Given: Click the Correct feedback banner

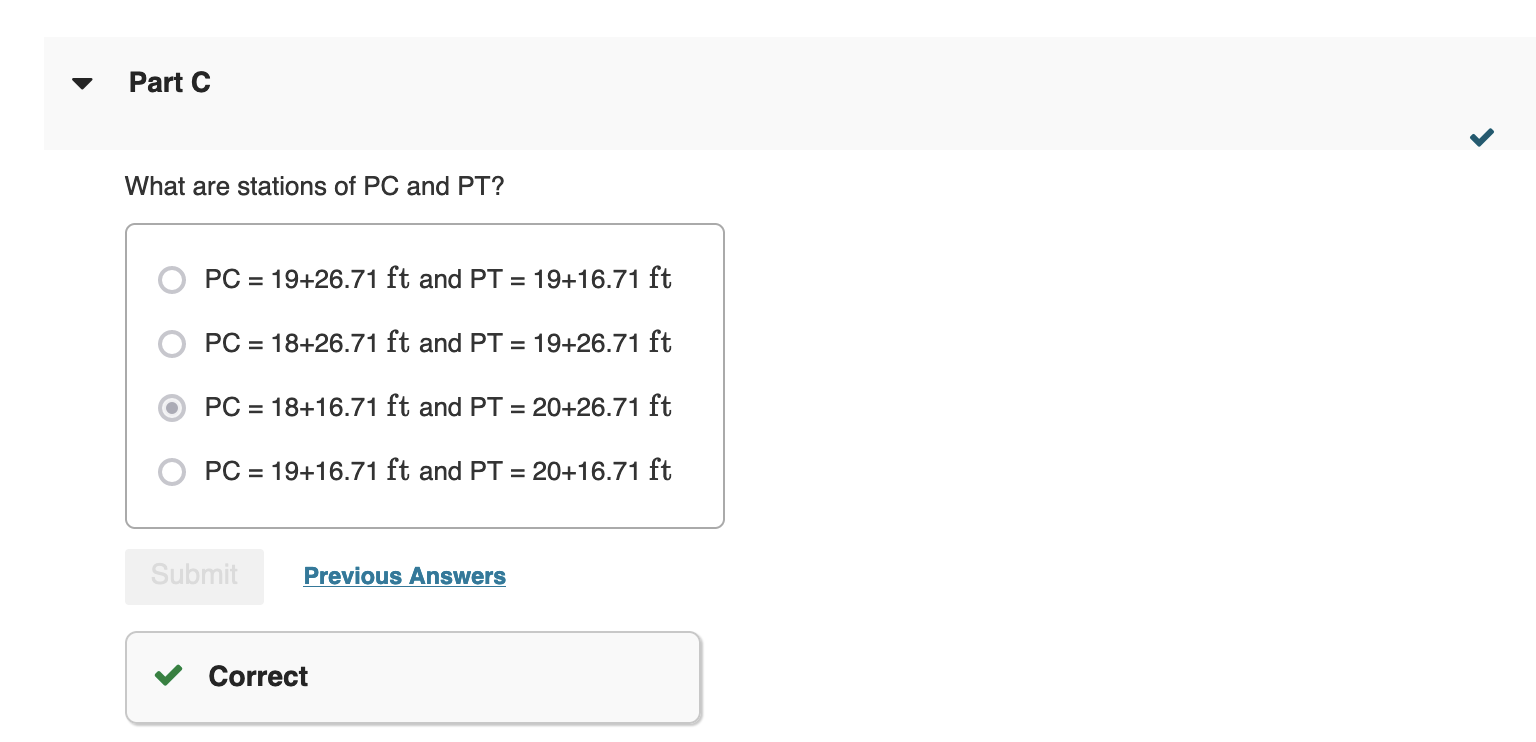Looking at the screenshot, I should pyautogui.click(x=412, y=676).
